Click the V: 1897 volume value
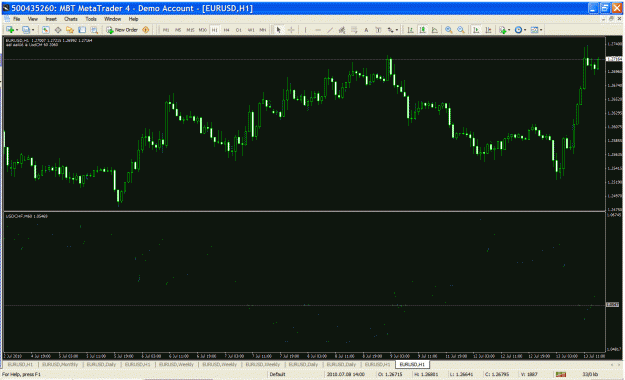 (x=529, y=374)
